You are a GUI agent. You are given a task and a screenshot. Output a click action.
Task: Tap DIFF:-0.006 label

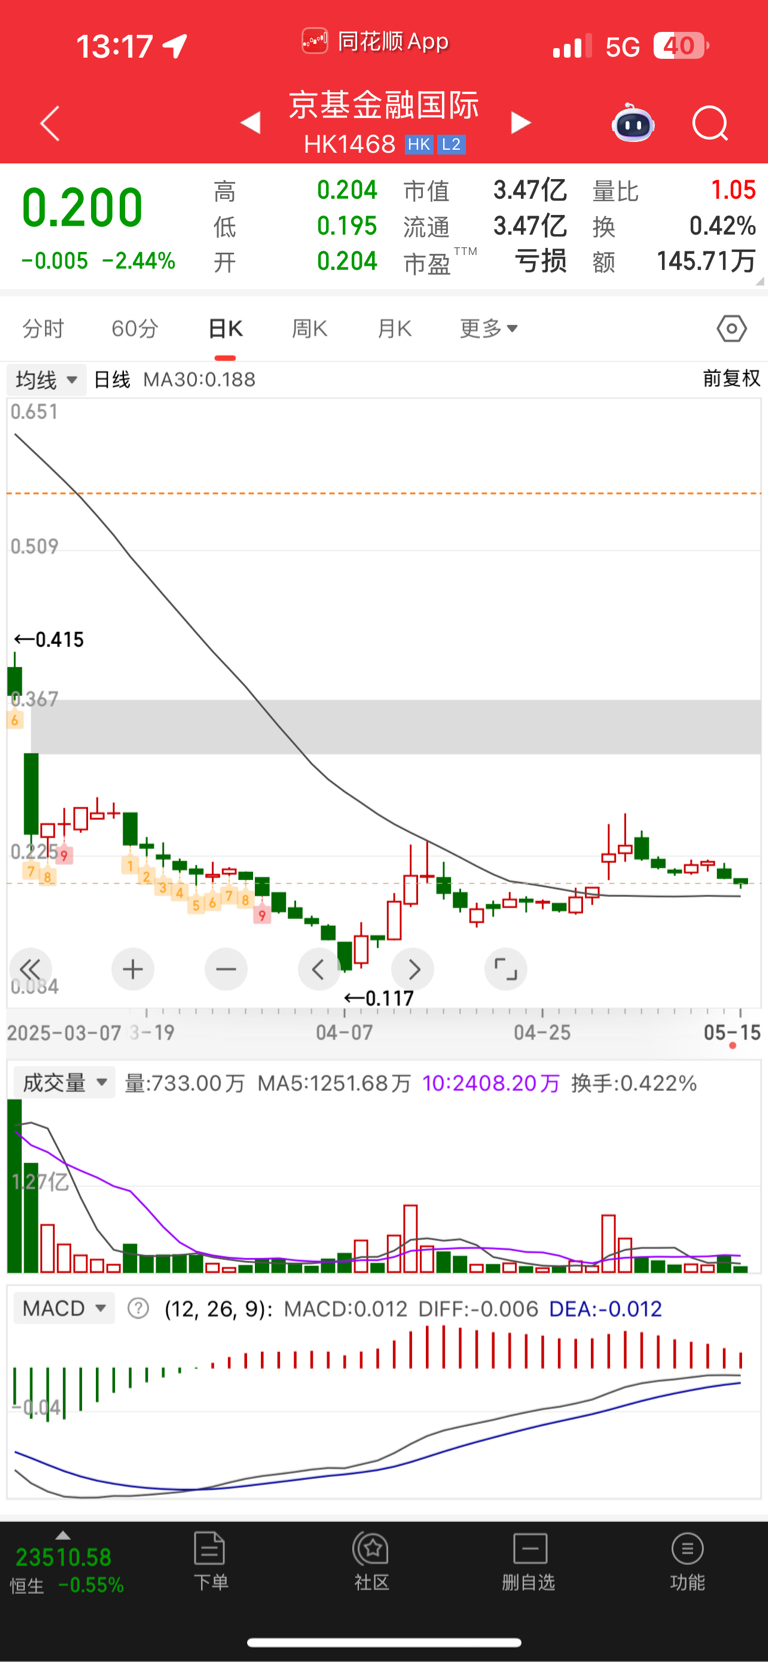pos(478,1308)
